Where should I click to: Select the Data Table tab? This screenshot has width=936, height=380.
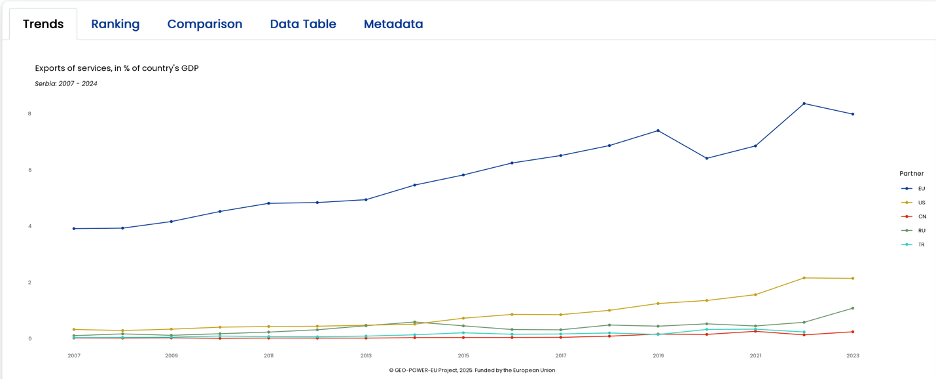[303, 24]
